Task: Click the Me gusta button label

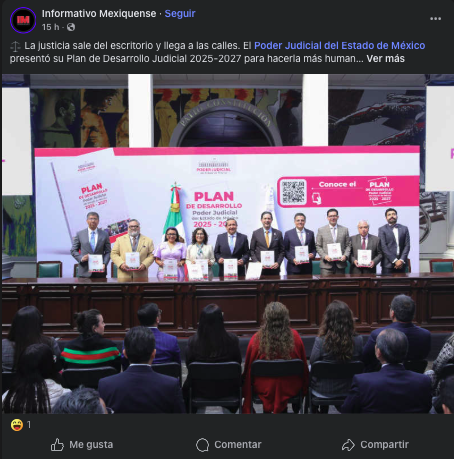Action: click(91, 445)
